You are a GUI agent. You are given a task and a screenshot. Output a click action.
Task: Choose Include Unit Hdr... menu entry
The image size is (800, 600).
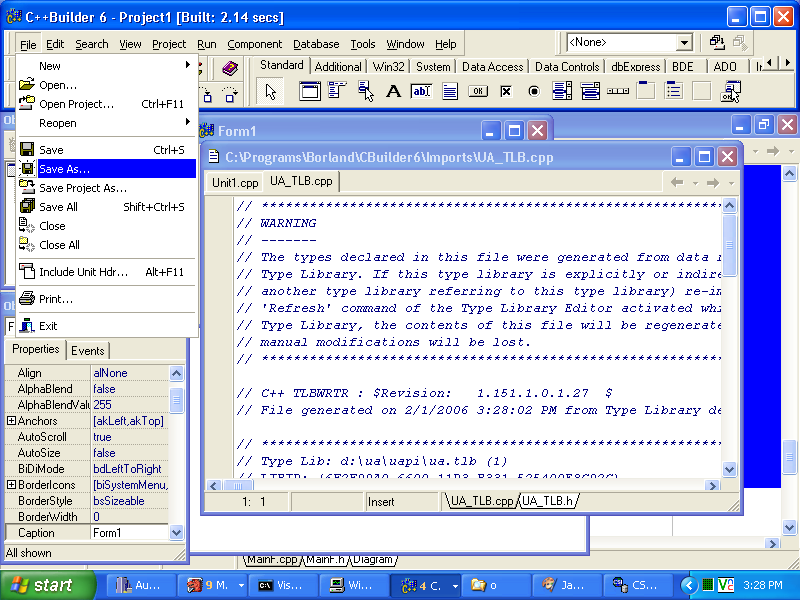tap(107, 272)
